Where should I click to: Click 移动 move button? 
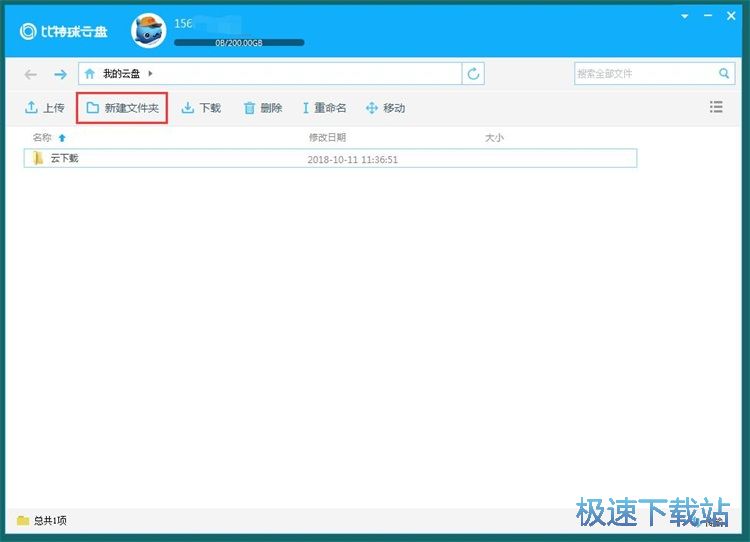click(x=385, y=108)
